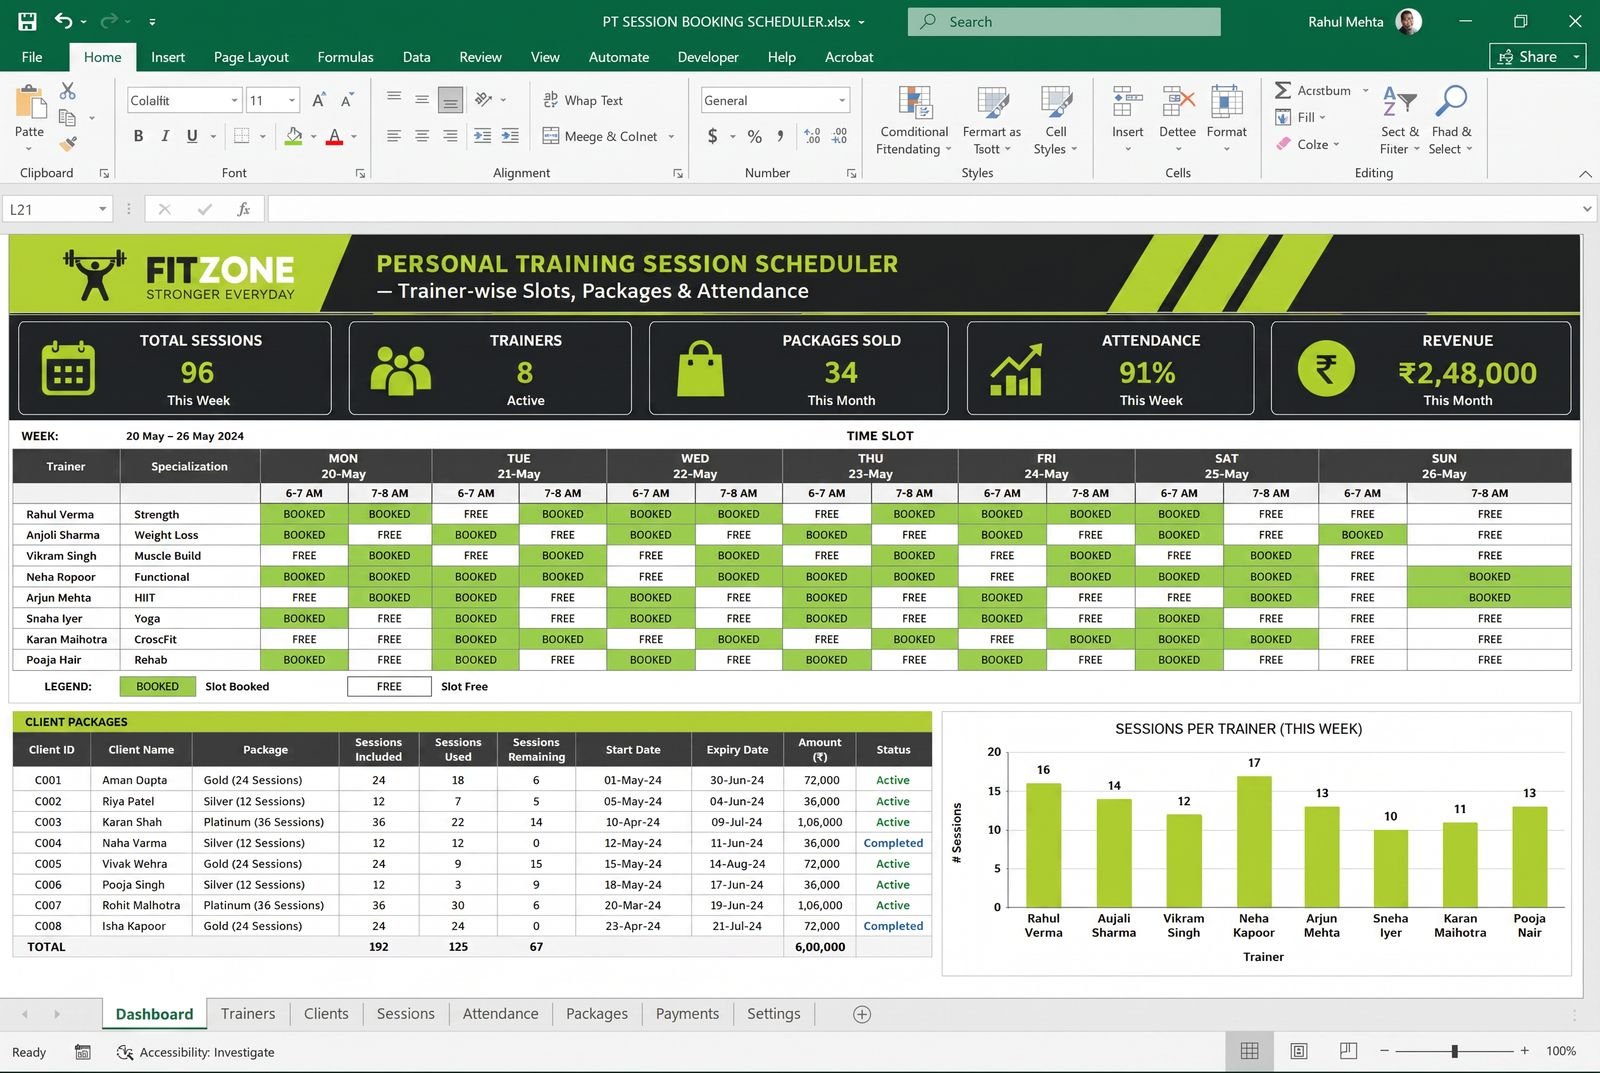This screenshot has height=1073, width=1600.
Task: Toggle Align Right button
Action: 450,136
